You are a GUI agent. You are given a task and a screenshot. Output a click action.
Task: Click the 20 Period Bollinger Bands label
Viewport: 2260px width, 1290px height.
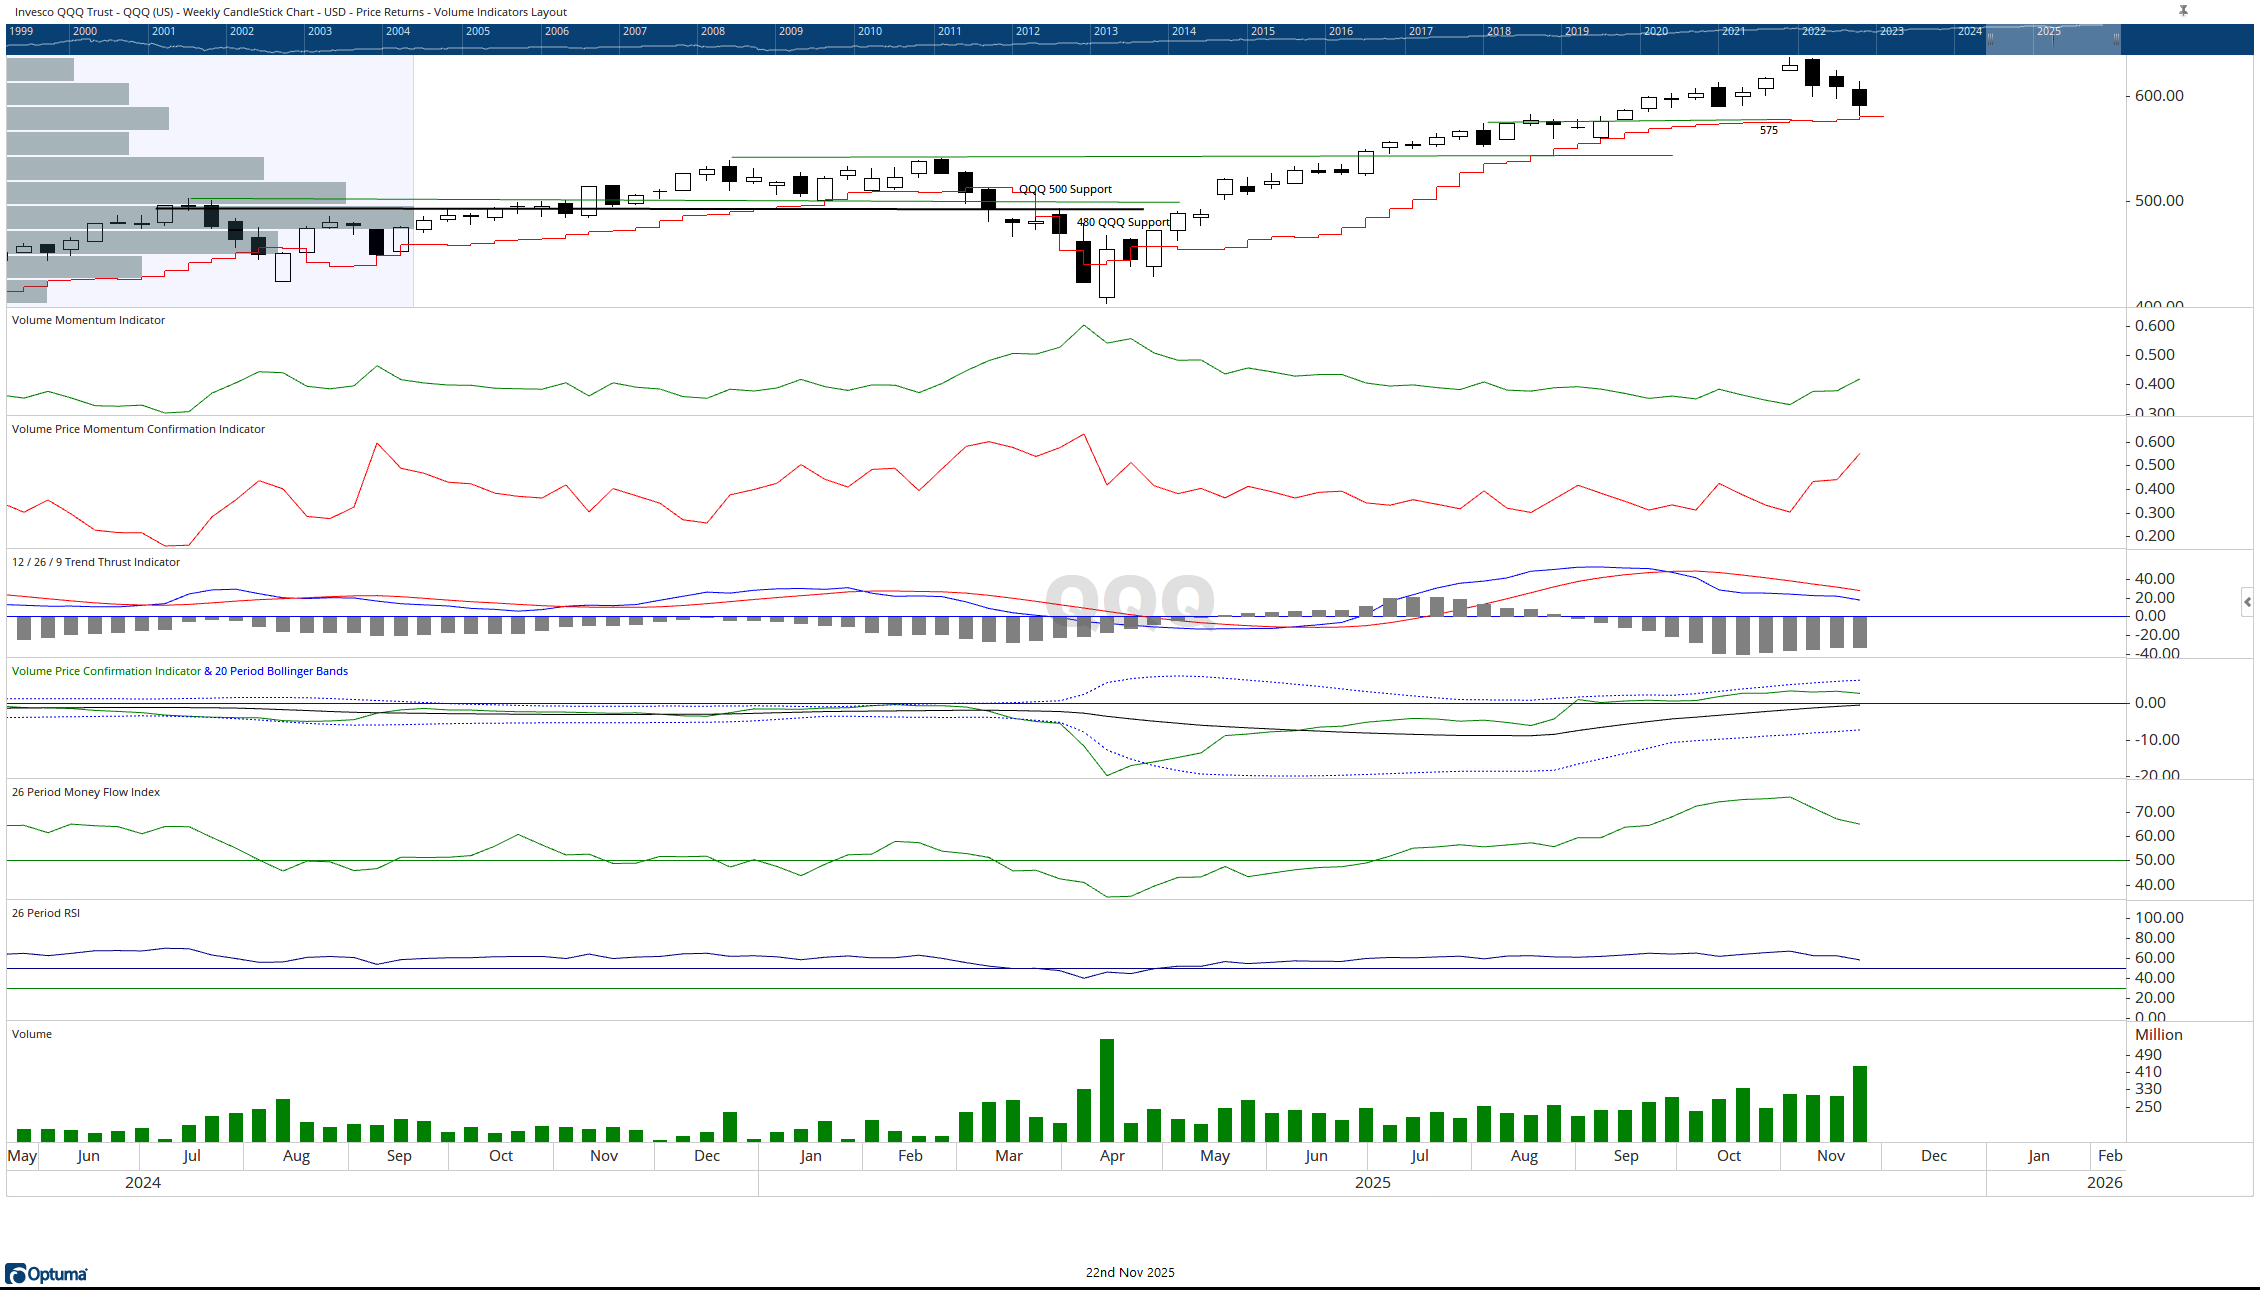281,671
